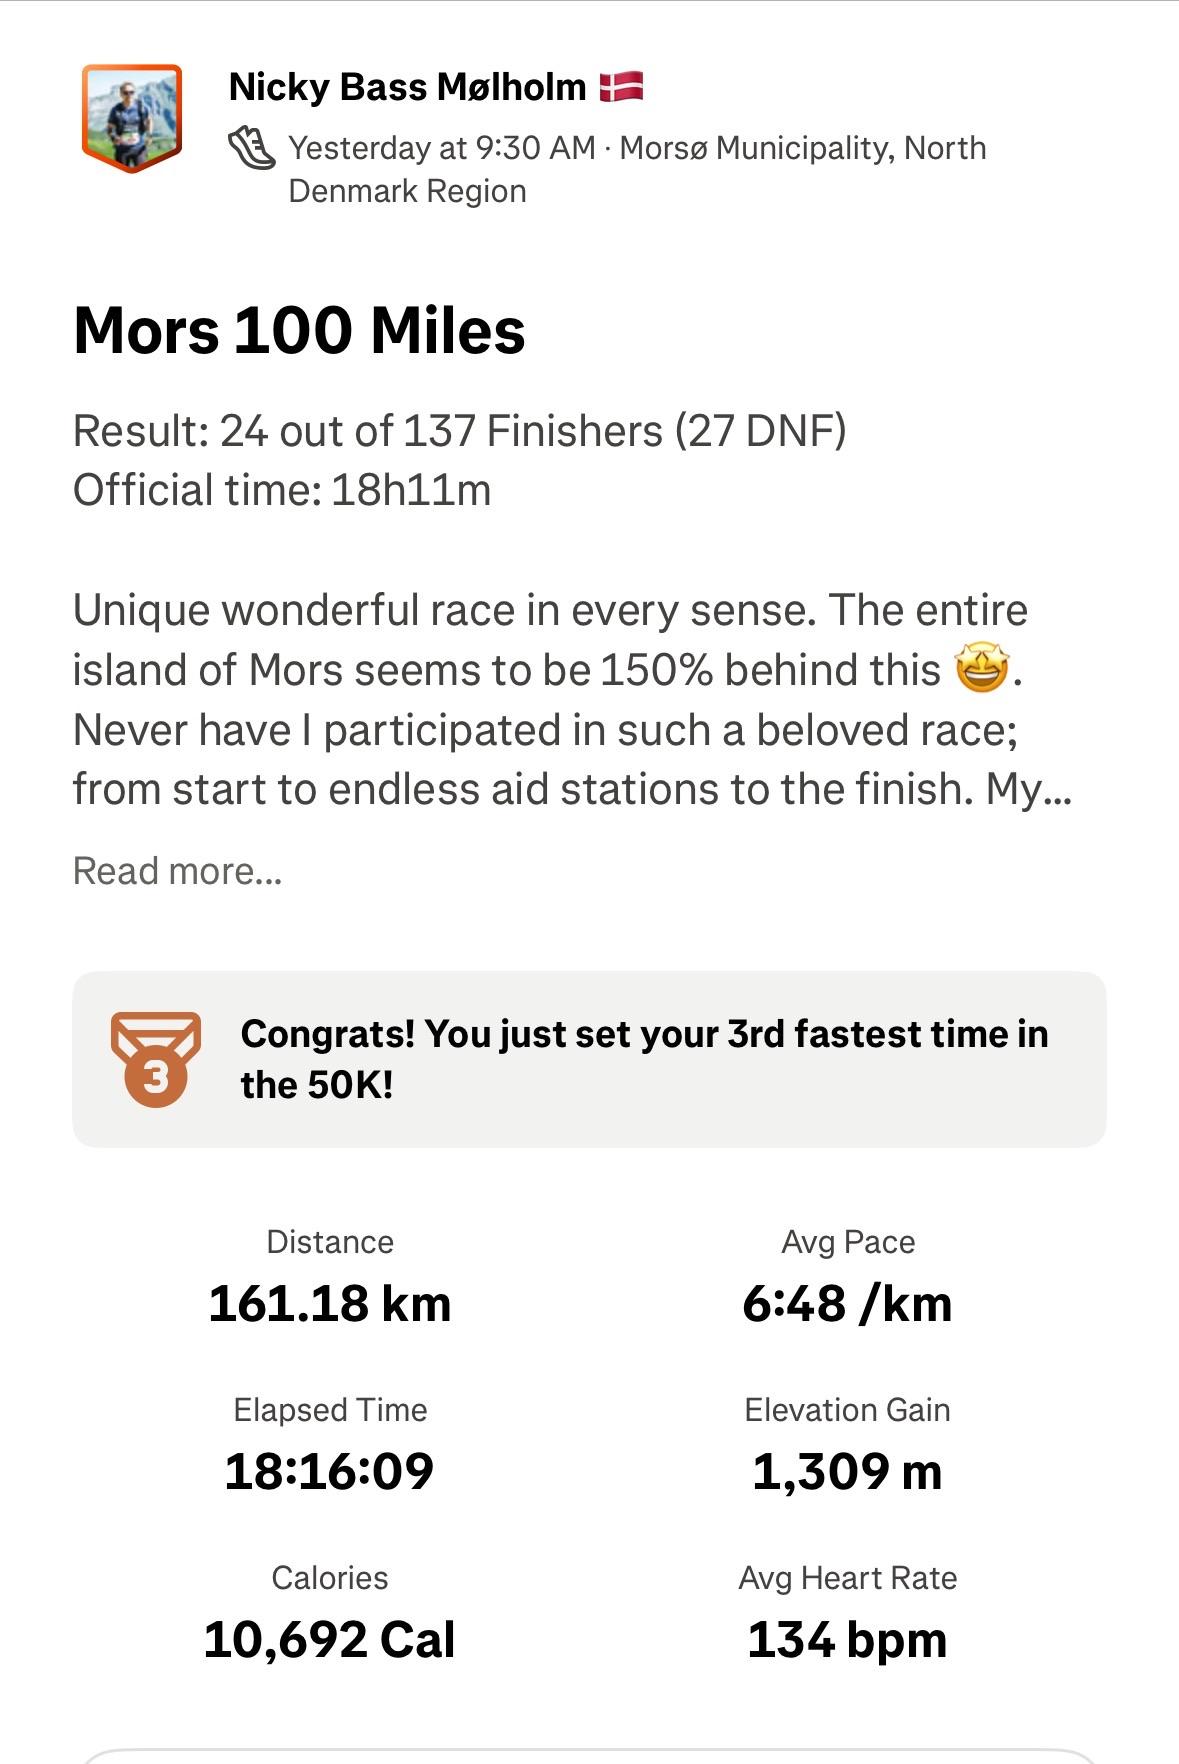1179x1764 pixels.
Task: Tap the running shoe activity icon
Action: pos(251,148)
